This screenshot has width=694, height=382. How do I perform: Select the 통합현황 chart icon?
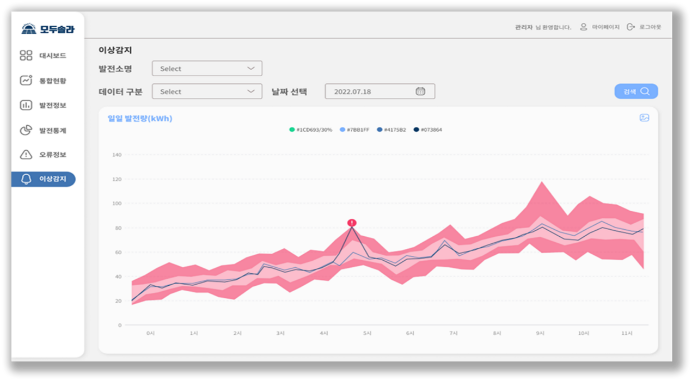coord(26,80)
